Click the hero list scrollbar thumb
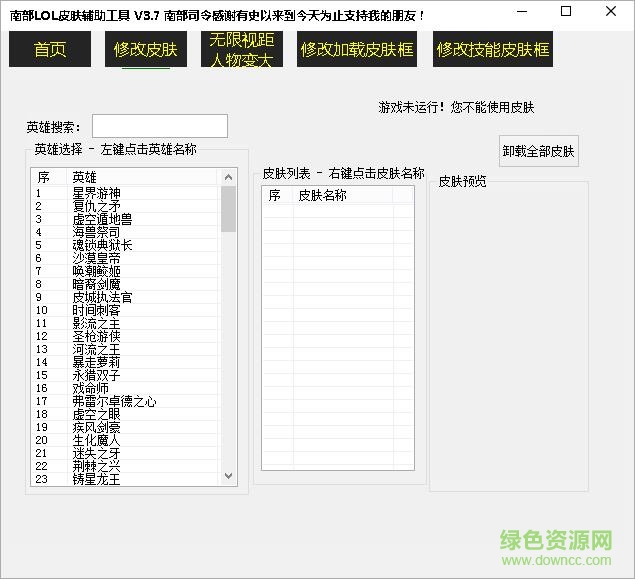The width and height of the screenshot is (635, 579). 228,208
